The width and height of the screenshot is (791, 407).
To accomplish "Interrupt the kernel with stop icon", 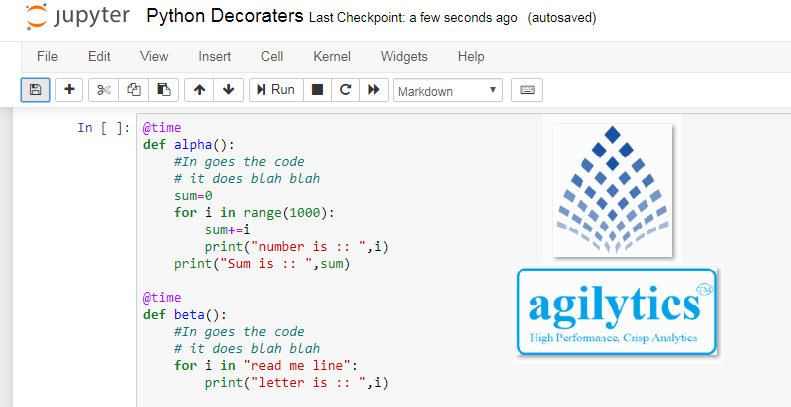I will point(317,90).
